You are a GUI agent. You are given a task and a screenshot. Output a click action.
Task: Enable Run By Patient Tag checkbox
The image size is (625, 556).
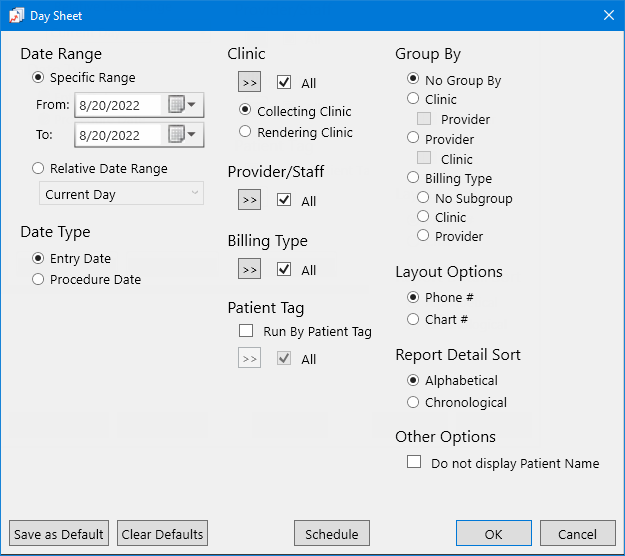click(246, 331)
